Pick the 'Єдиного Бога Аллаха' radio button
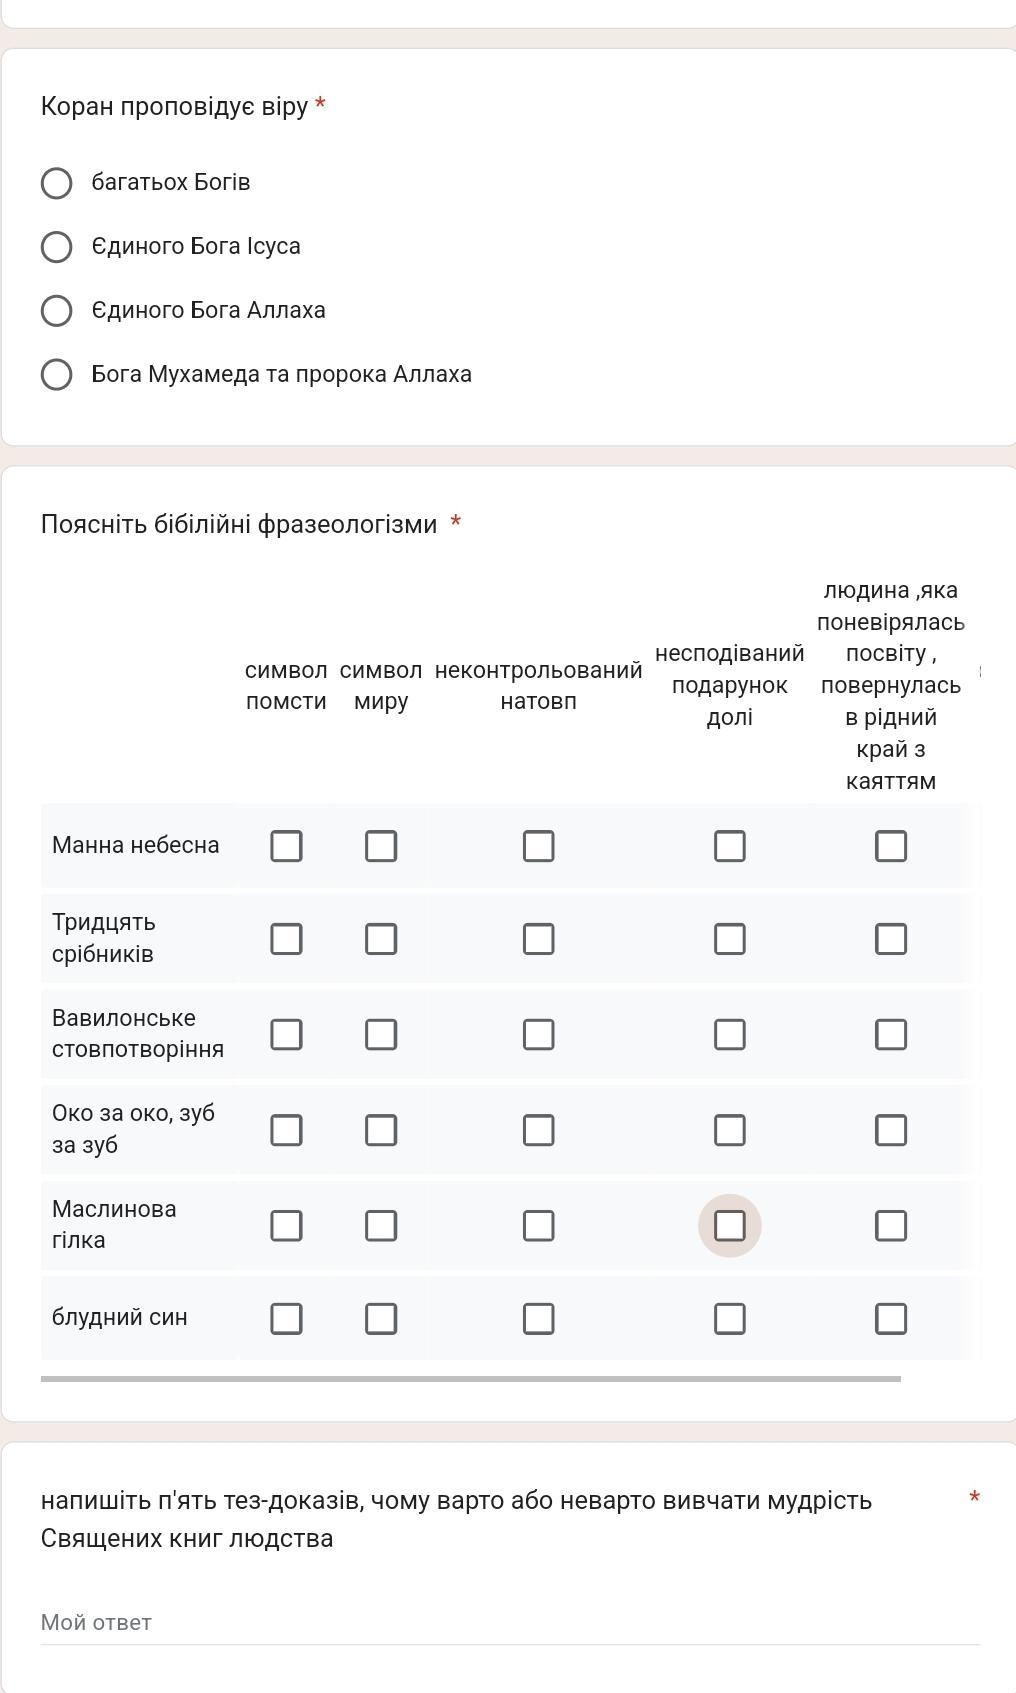 point(57,311)
